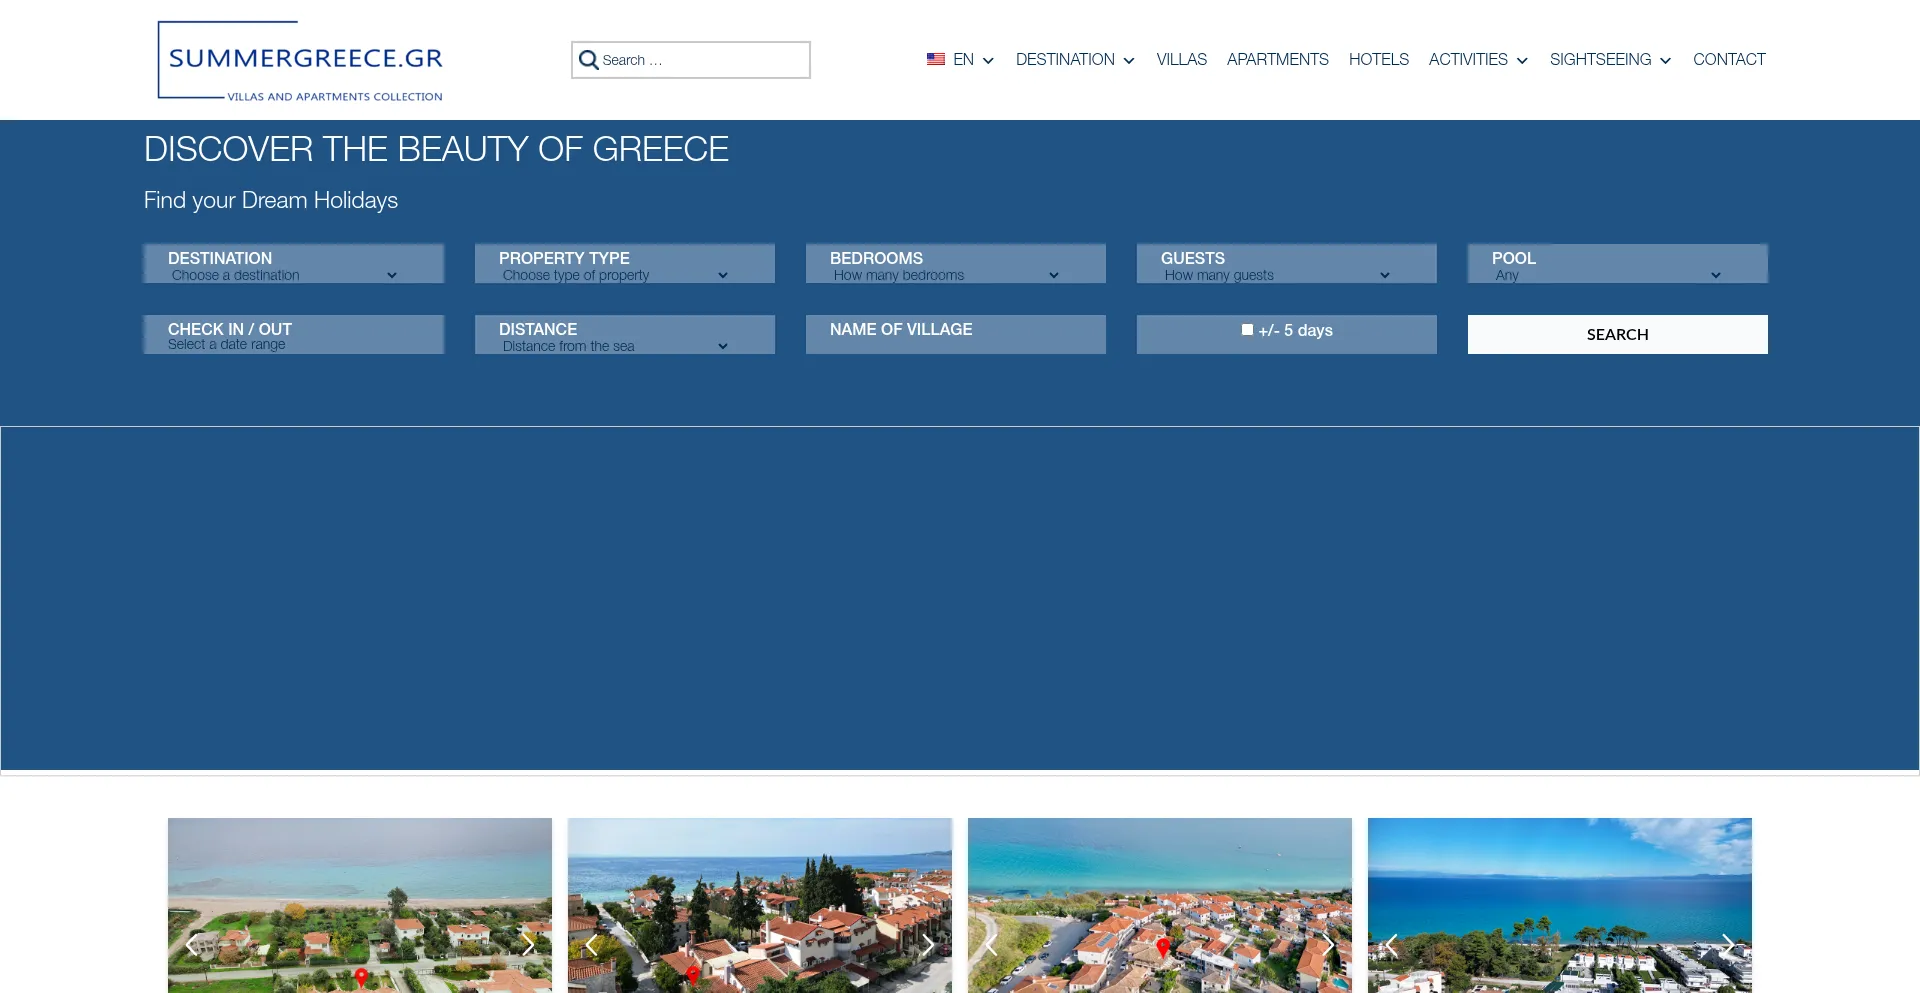
Task: Open the Check In / Out date range field
Action: click(x=293, y=335)
